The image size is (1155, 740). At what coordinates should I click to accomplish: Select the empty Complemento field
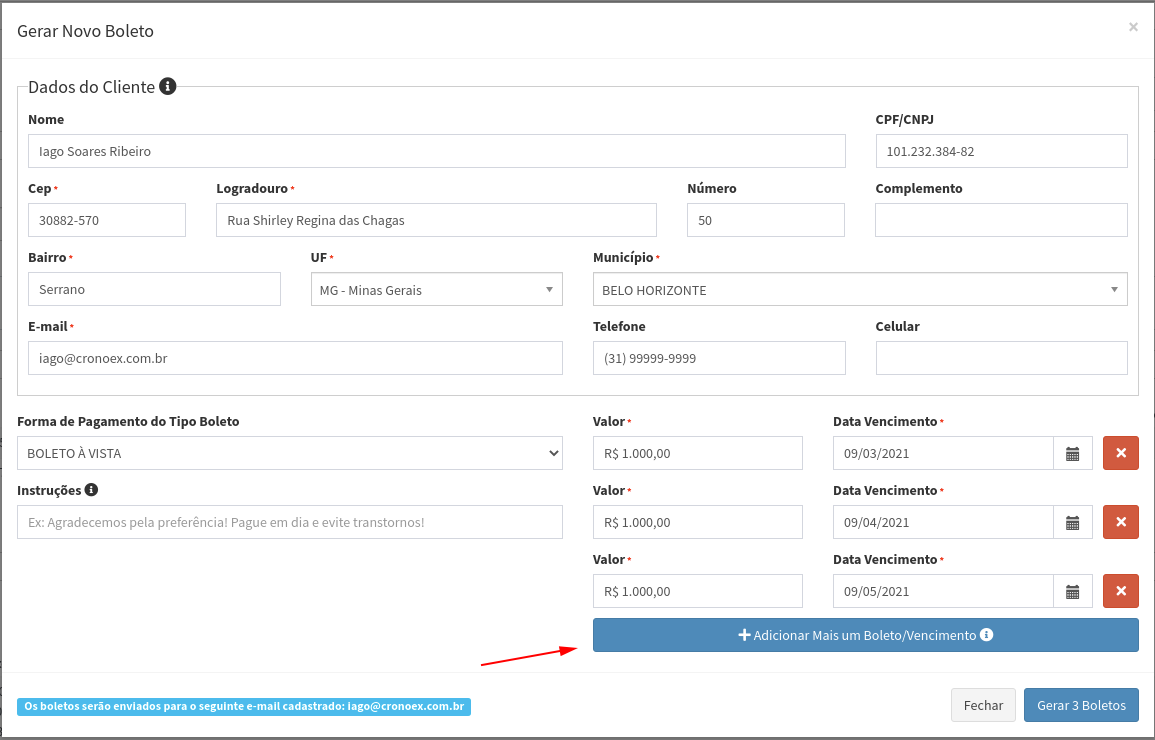click(x=1001, y=220)
